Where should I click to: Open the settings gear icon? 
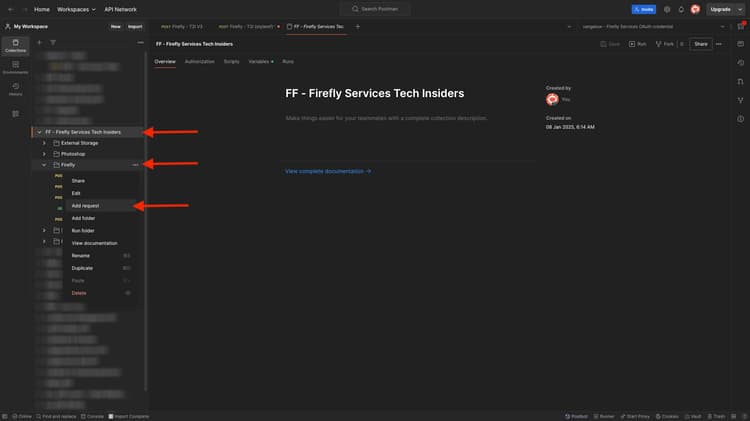[x=667, y=9]
